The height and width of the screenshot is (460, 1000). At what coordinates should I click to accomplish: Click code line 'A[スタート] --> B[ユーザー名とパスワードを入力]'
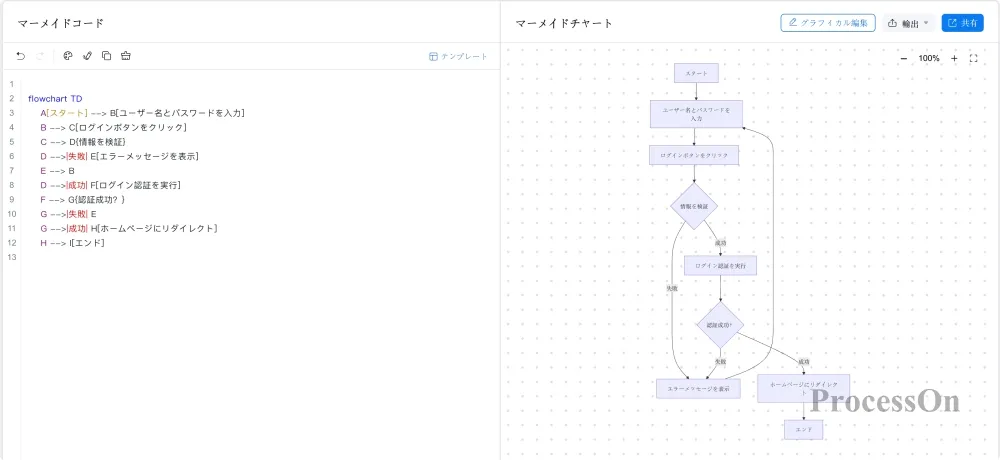[142, 113]
